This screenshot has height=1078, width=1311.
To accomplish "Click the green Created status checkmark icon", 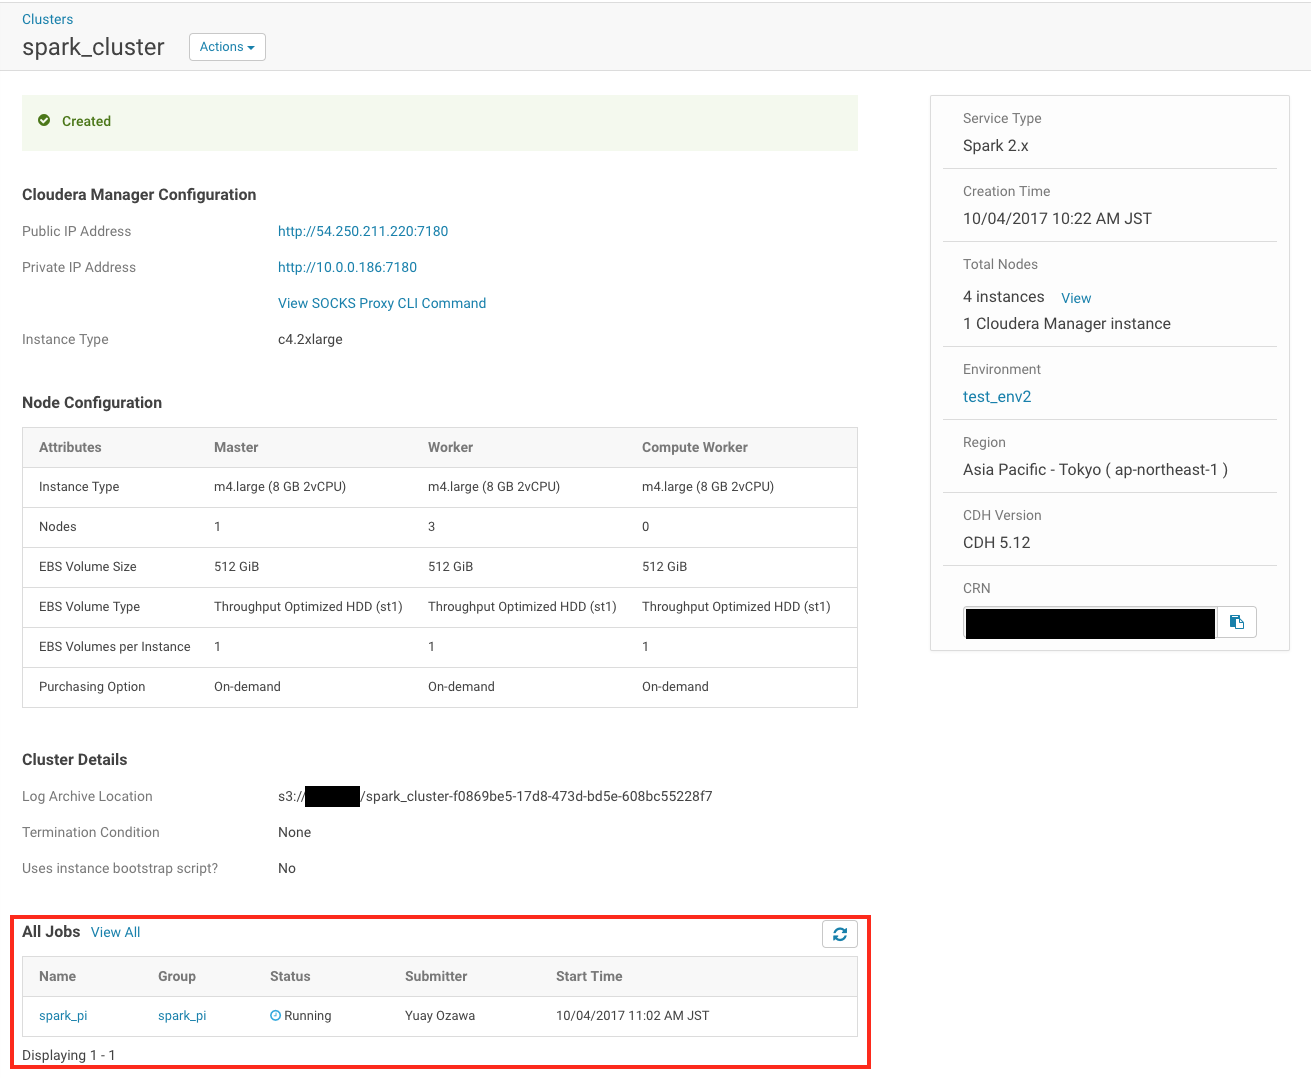I will tap(43, 120).
